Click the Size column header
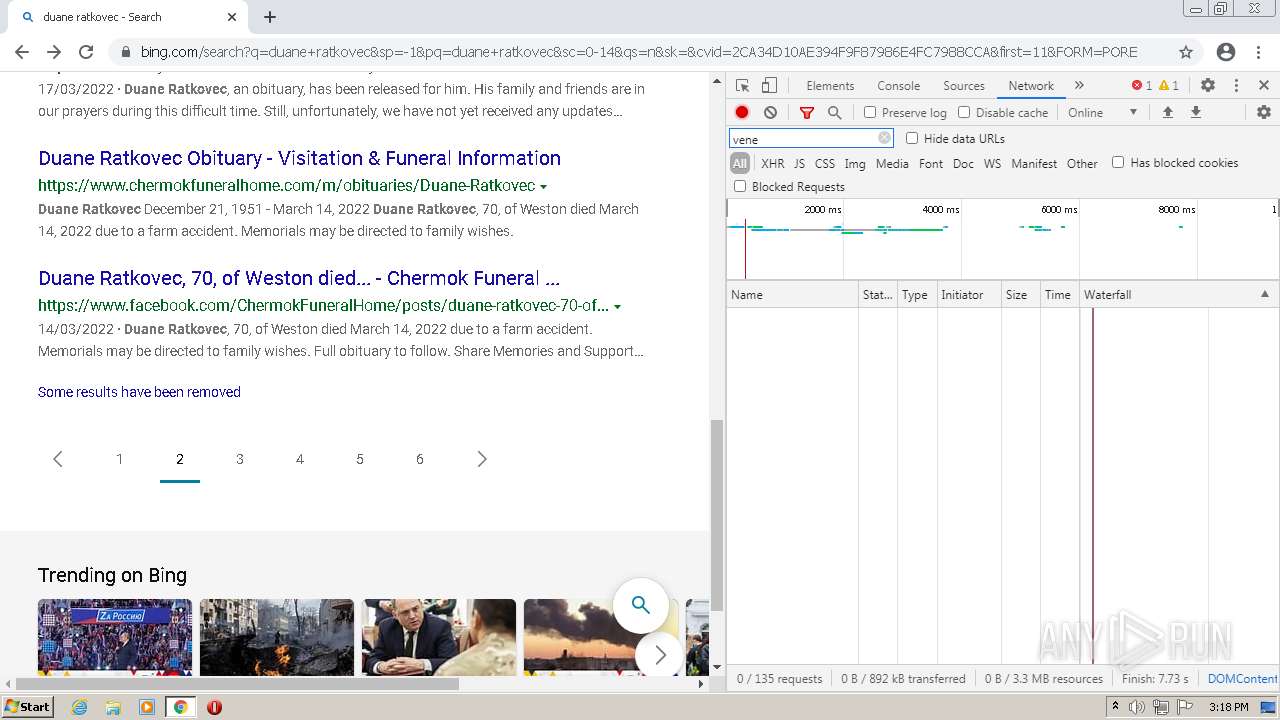The width and height of the screenshot is (1280, 720). pos(1020,295)
